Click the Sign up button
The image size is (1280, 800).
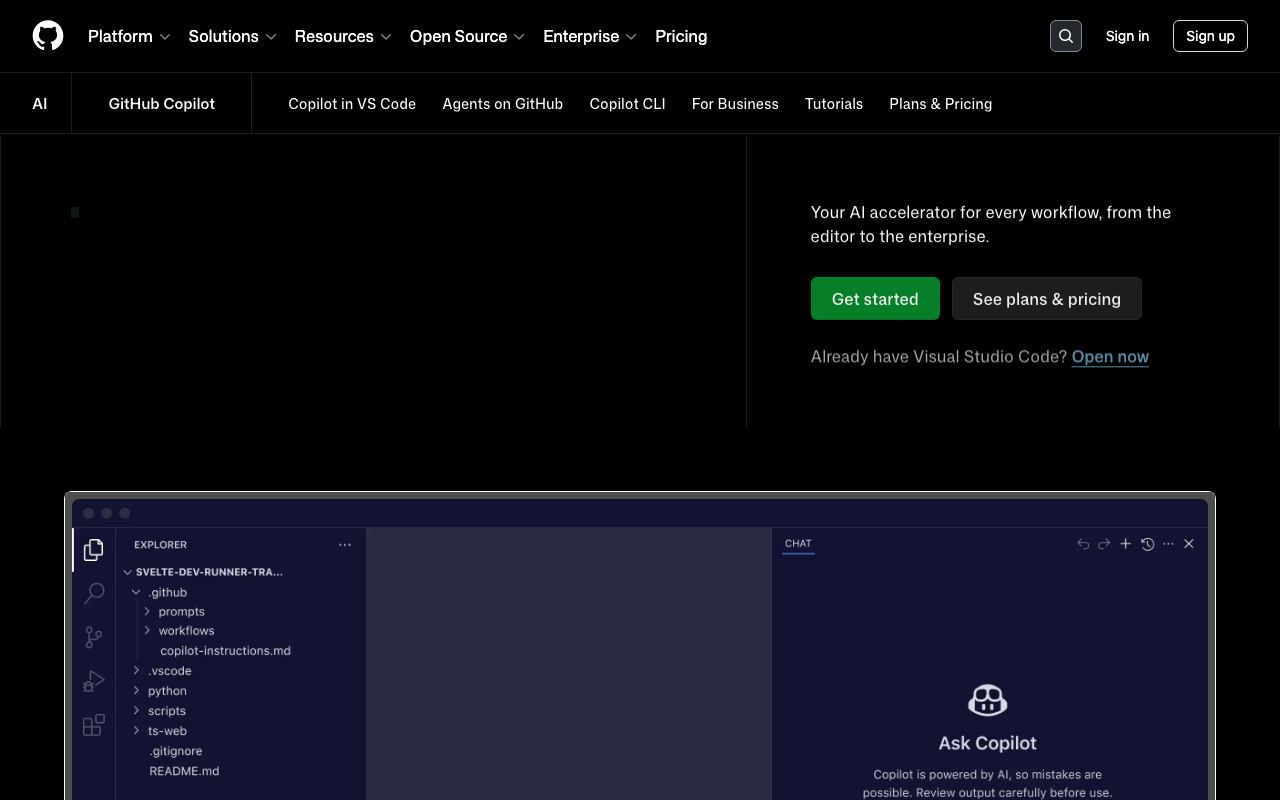1210,36
